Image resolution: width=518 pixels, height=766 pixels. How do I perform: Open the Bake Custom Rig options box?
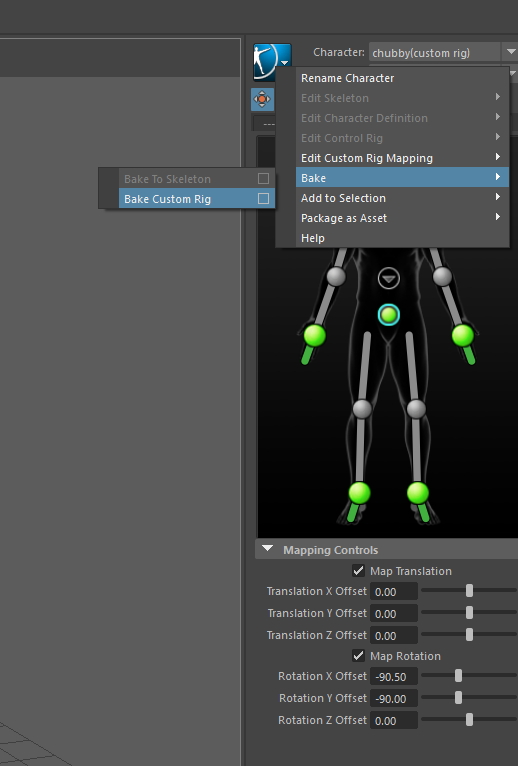pyautogui.click(x=263, y=198)
